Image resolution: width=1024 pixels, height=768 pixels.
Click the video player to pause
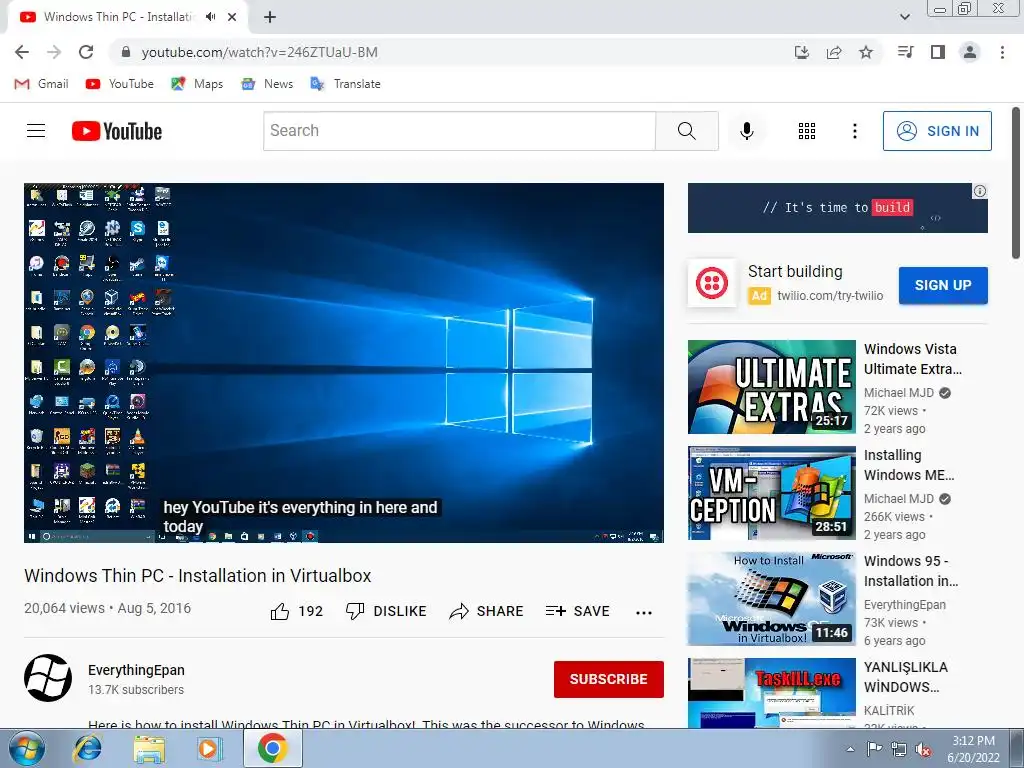[x=344, y=362]
